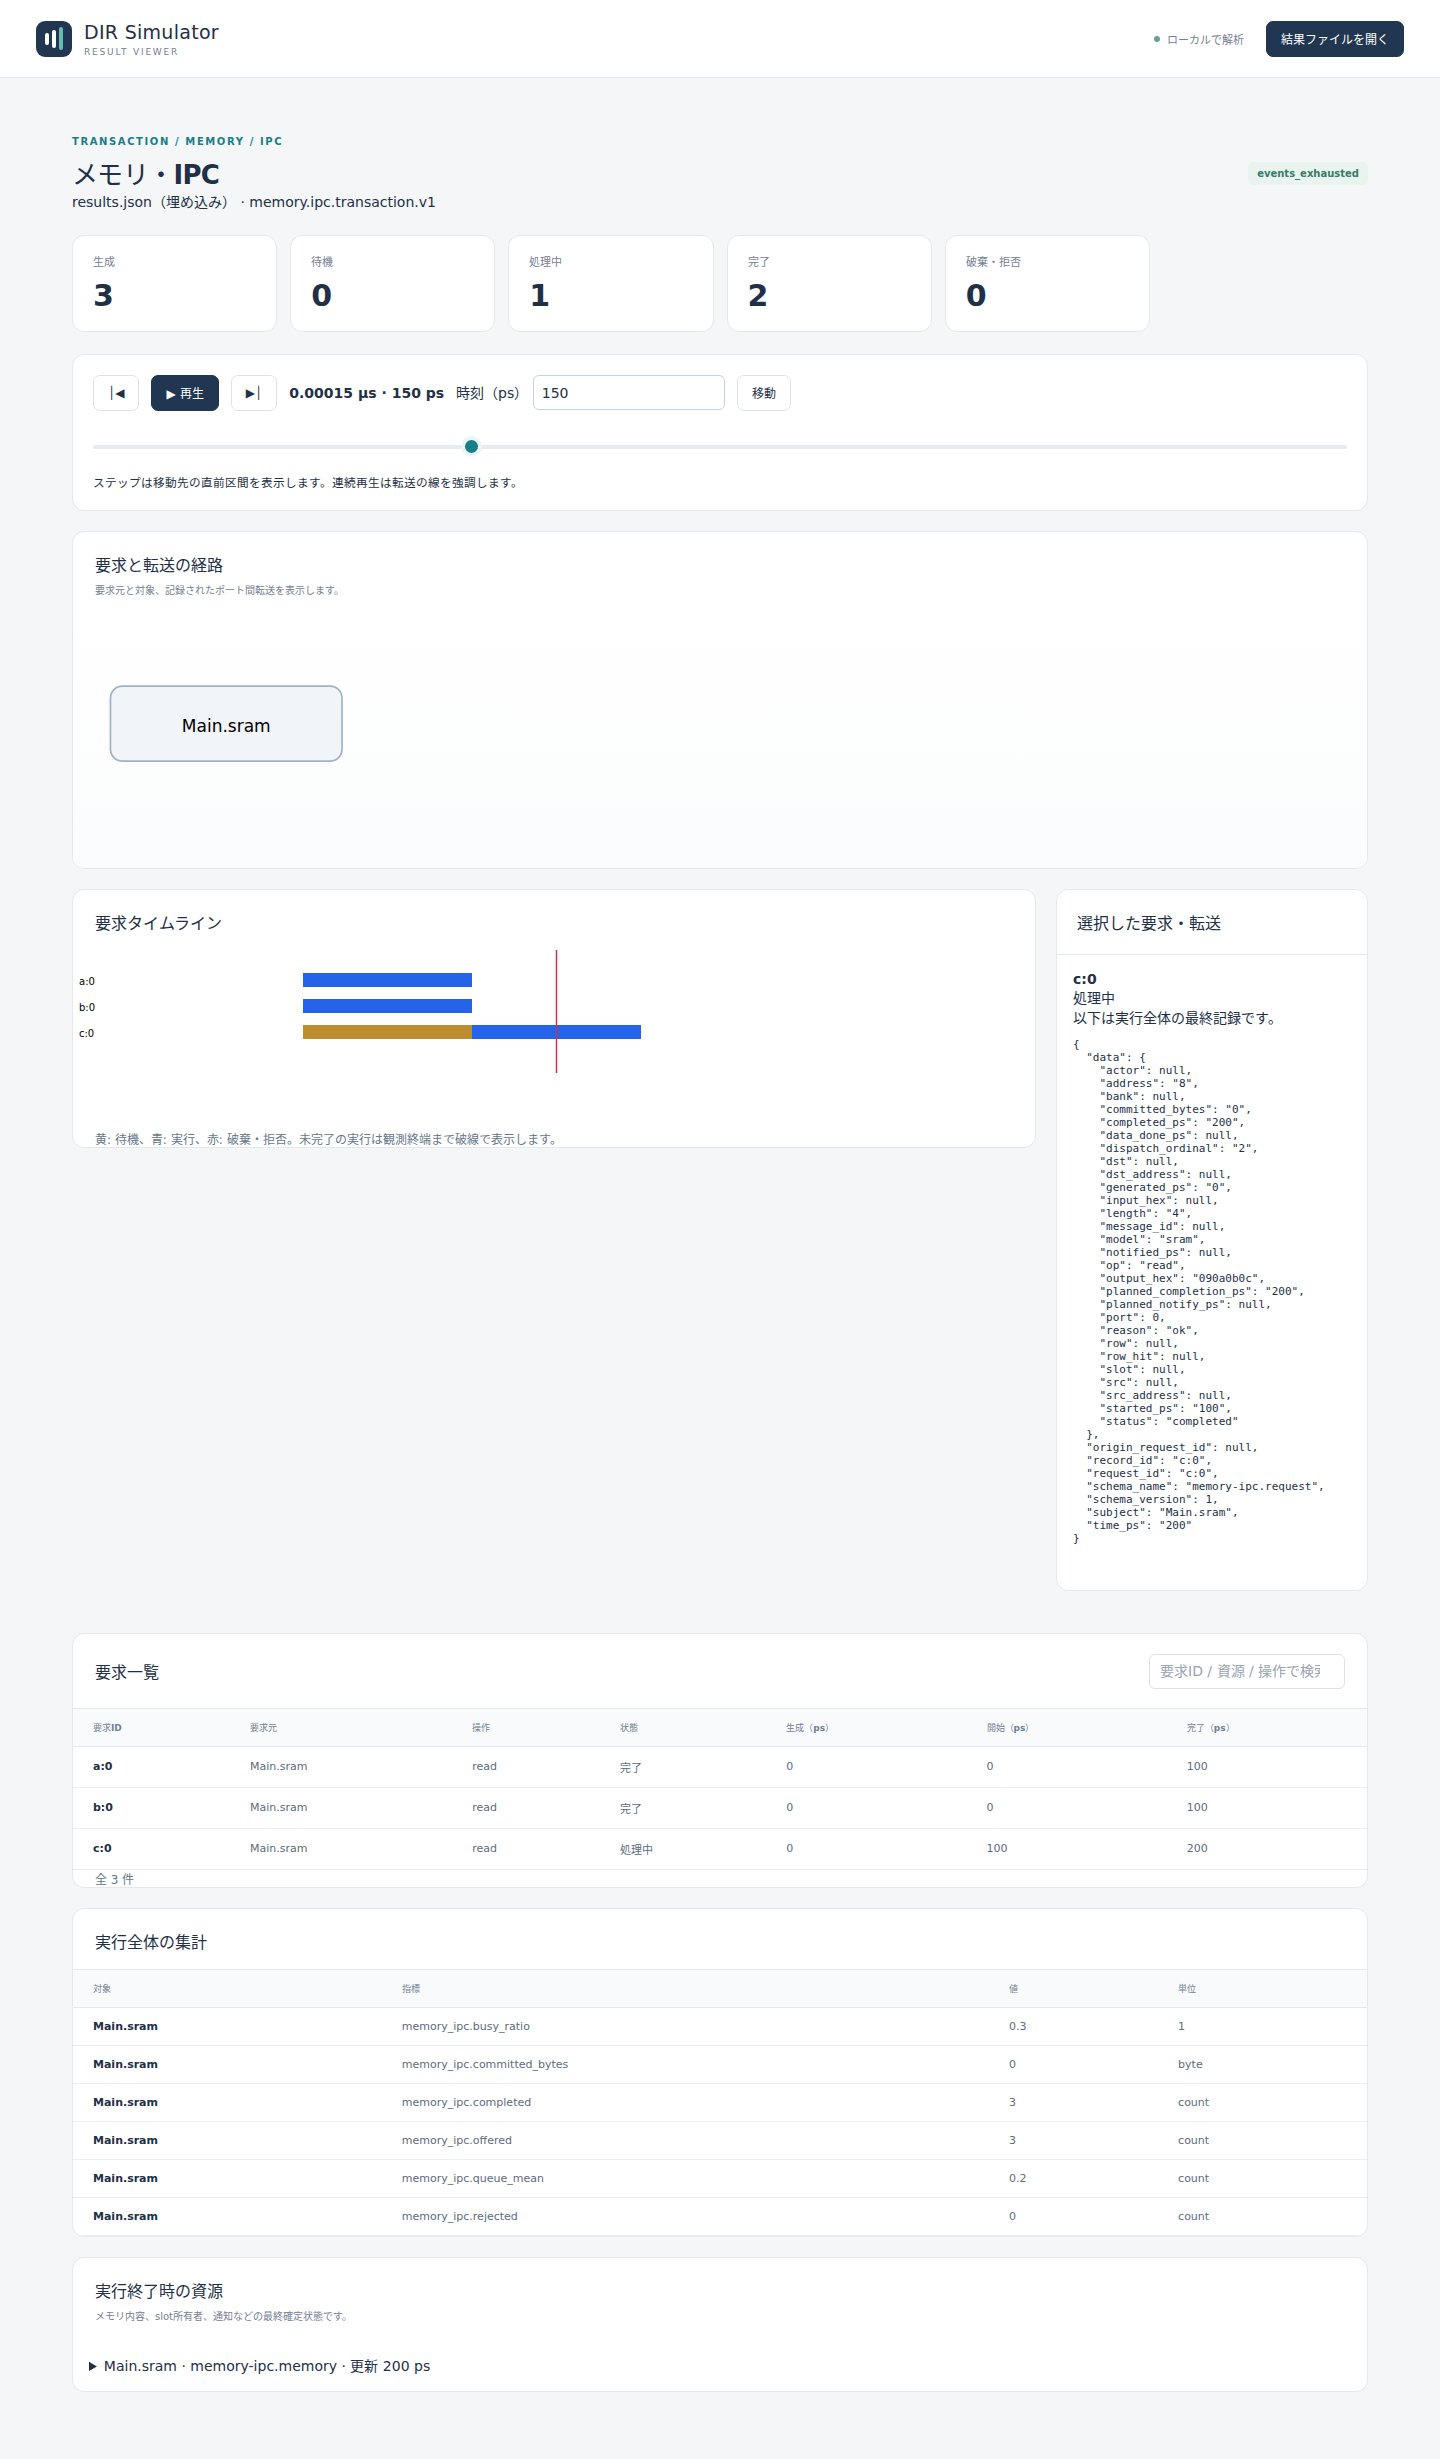Click the memory_ipc.completed metric row
Viewport: 1440px width, 2459px height.
[x=720, y=2103]
